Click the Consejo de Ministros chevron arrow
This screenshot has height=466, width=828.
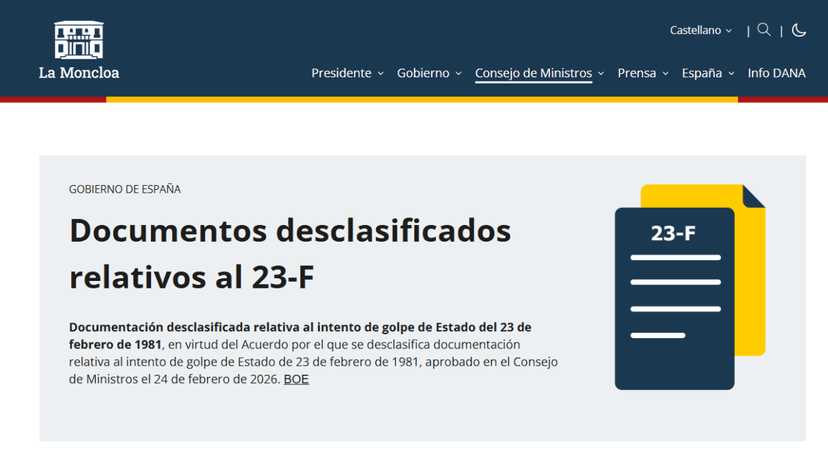[601, 74]
